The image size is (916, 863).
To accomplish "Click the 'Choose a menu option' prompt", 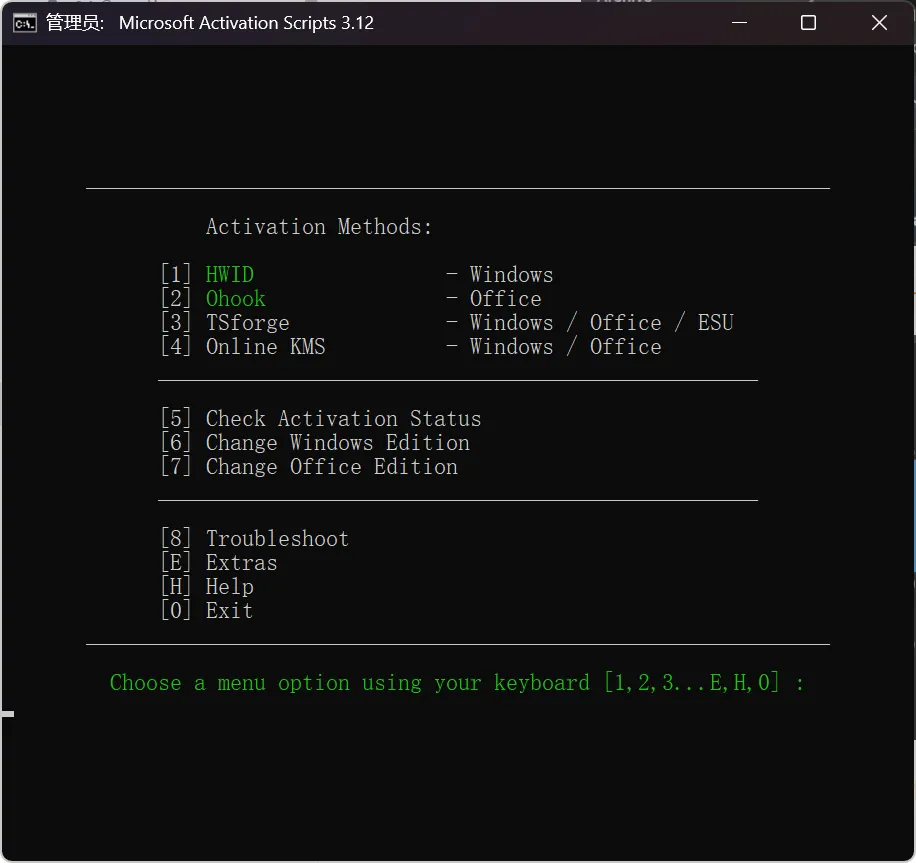I will [x=457, y=682].
